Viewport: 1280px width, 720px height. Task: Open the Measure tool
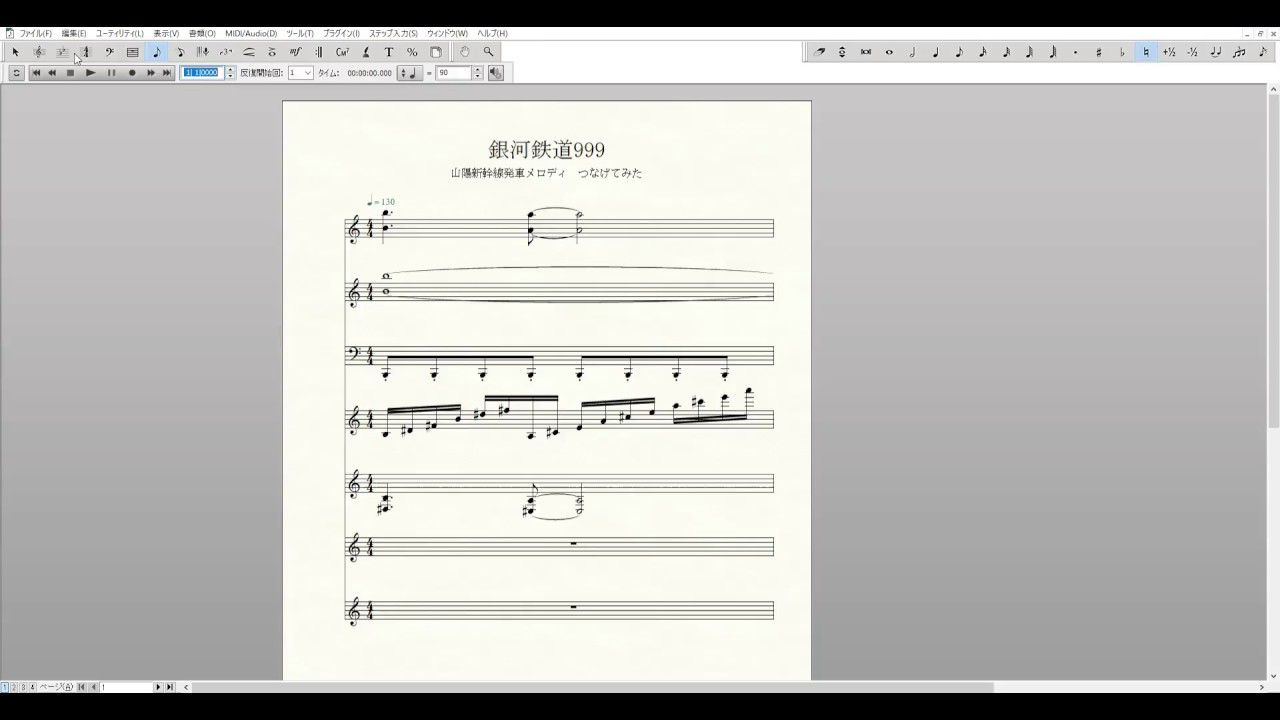132,52
